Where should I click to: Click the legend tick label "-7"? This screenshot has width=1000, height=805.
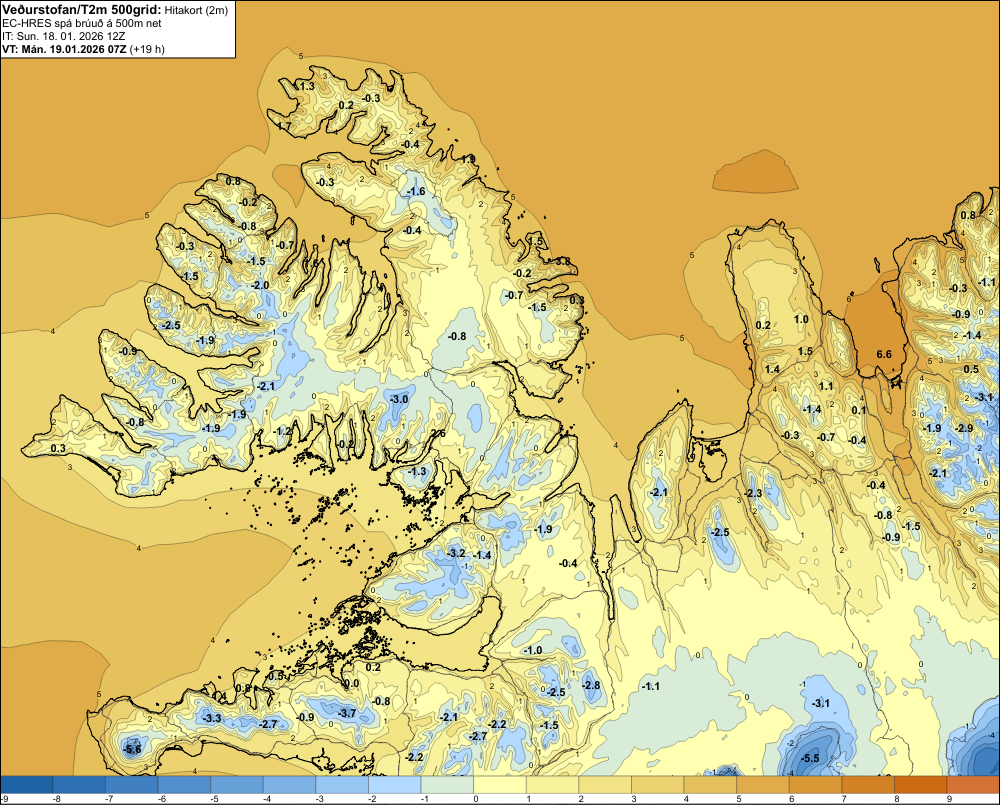[108, 799]
